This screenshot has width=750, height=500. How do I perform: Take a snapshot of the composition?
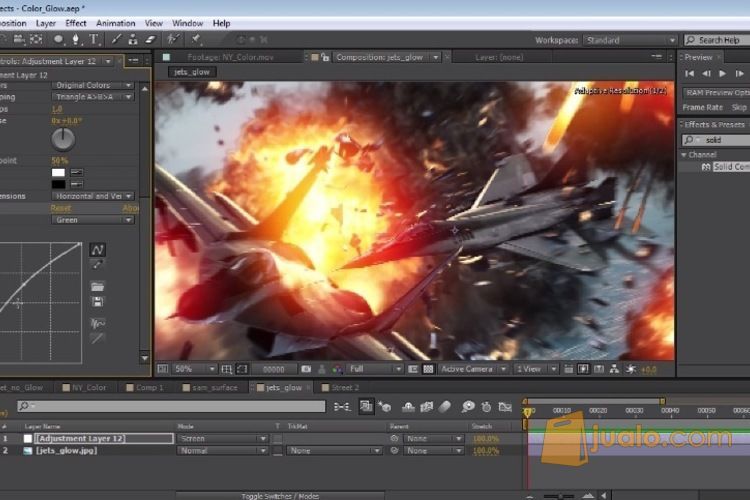tap(306, 369)
